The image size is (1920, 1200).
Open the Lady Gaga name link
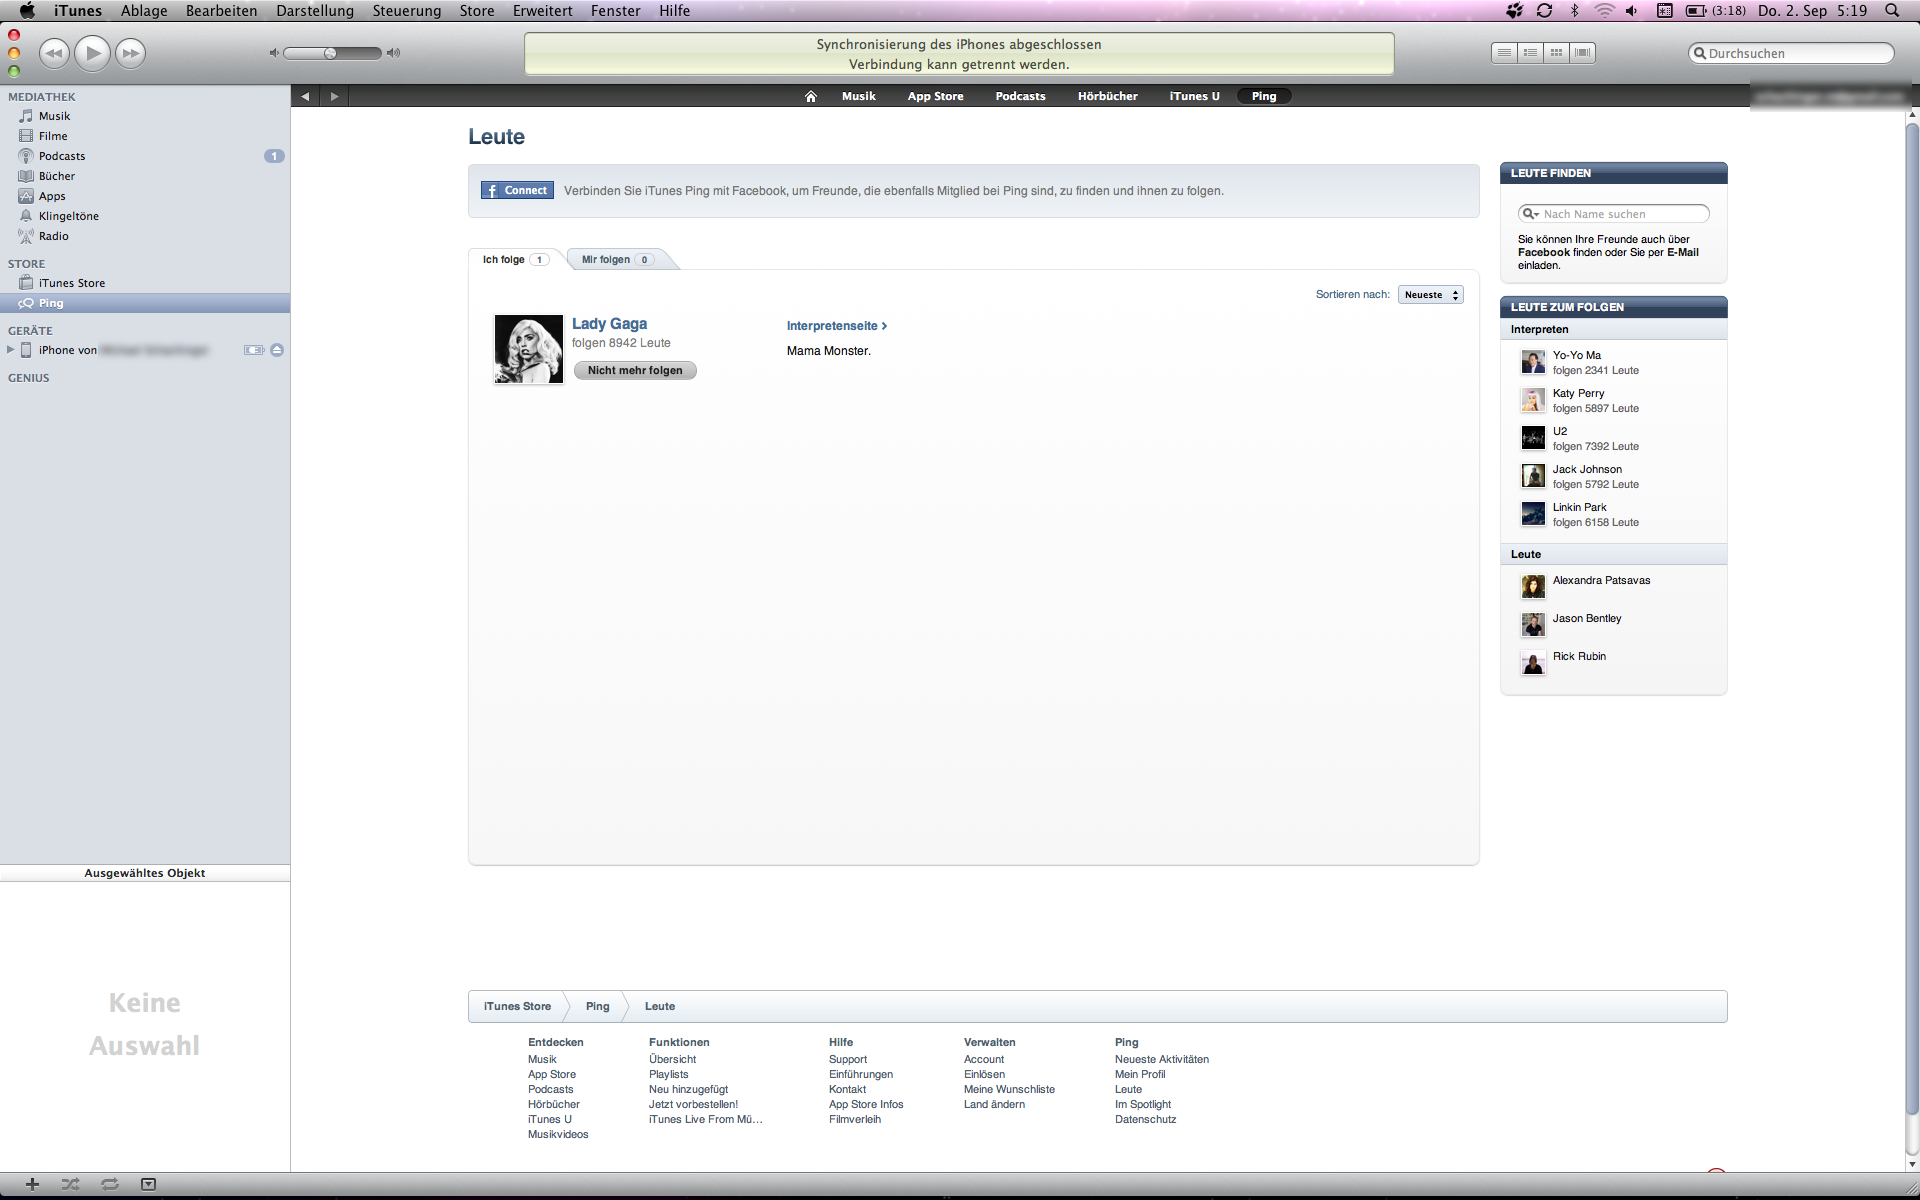609,324
